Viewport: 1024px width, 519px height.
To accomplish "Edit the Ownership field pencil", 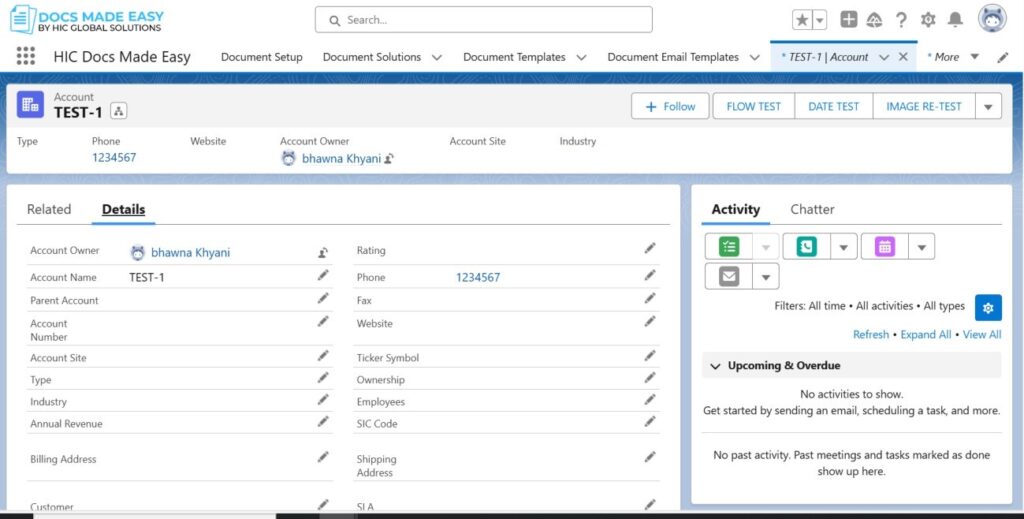I will [650, 377].
